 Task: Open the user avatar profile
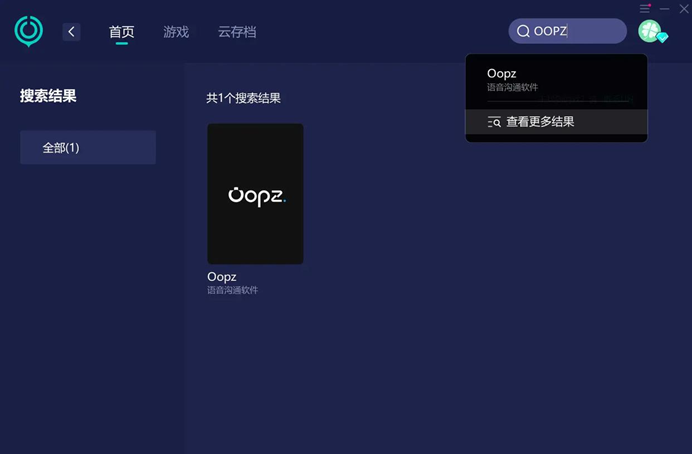click(x=650, y=31)
